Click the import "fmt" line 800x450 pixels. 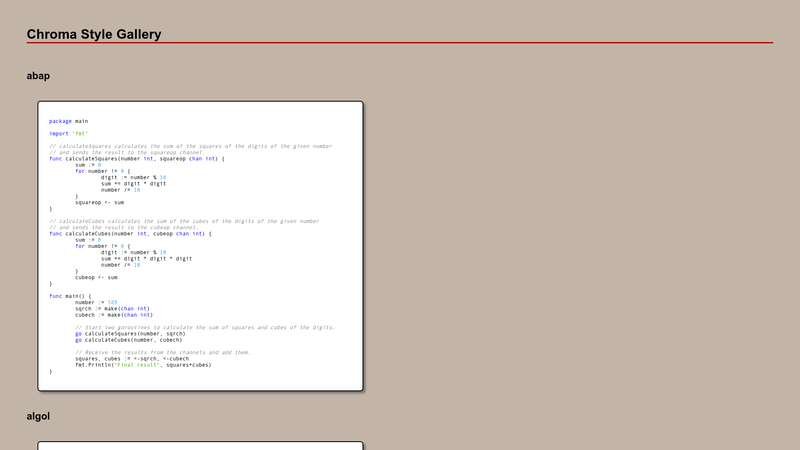68,134
